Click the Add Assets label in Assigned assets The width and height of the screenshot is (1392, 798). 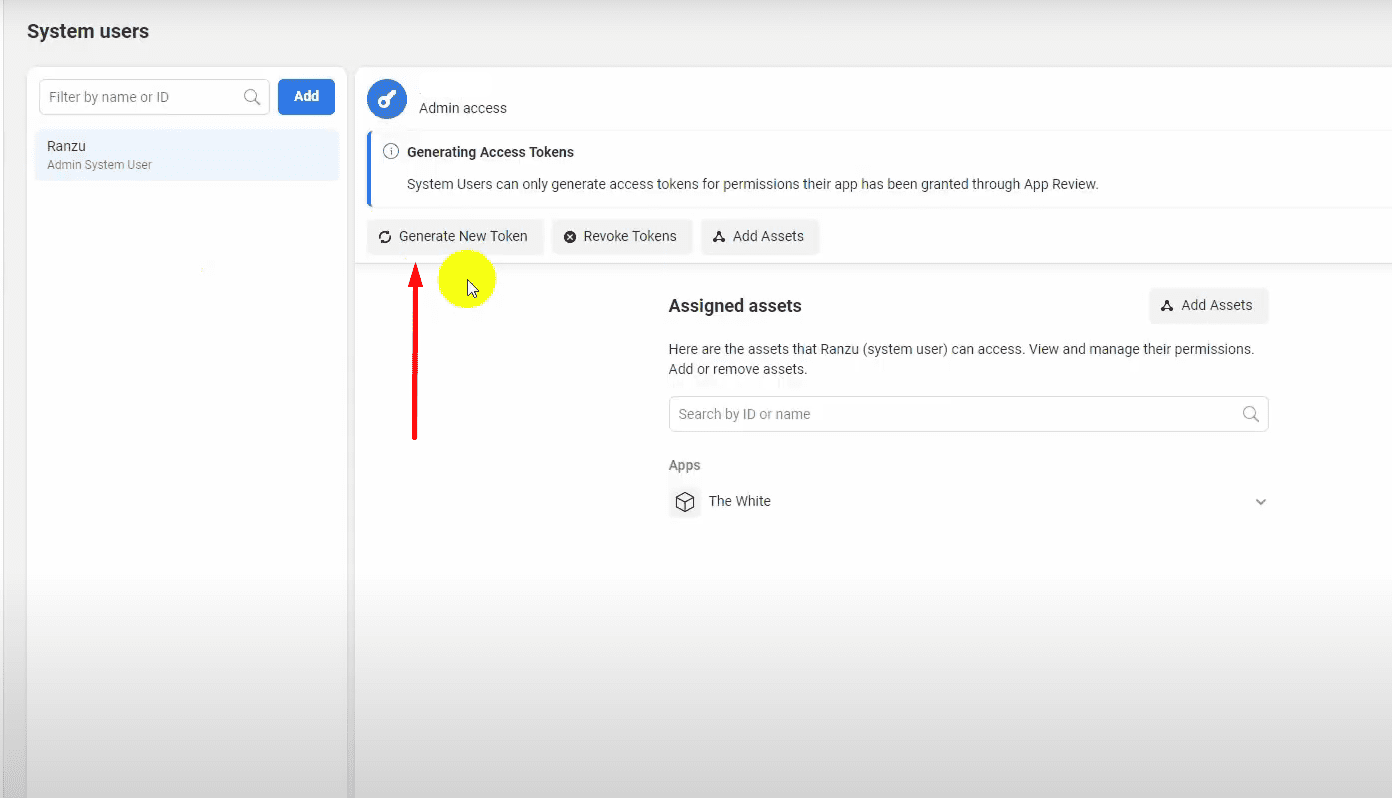tap(1216, 306)
